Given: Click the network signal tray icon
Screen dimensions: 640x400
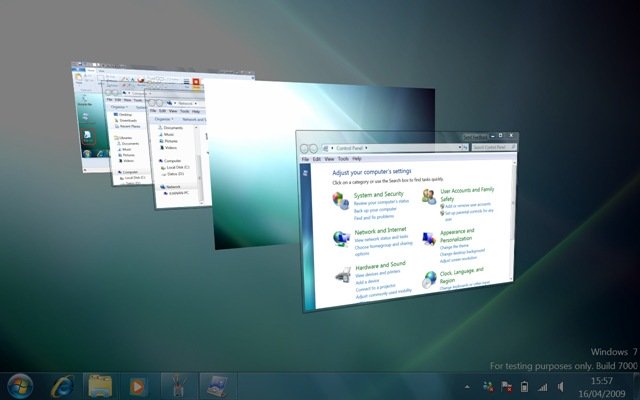Looking at the screenshot, I should pyautogui.click(x=542, y=387).
